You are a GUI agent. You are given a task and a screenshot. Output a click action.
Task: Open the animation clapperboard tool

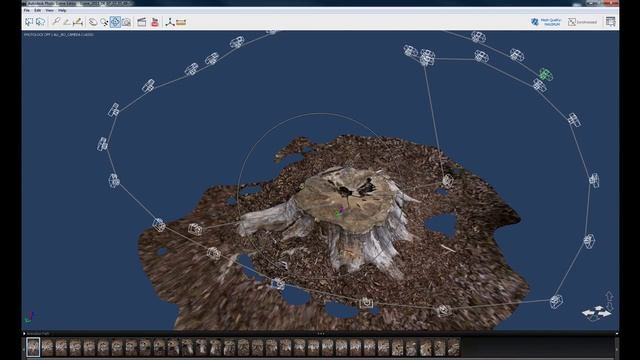click(x=142, y=22)
